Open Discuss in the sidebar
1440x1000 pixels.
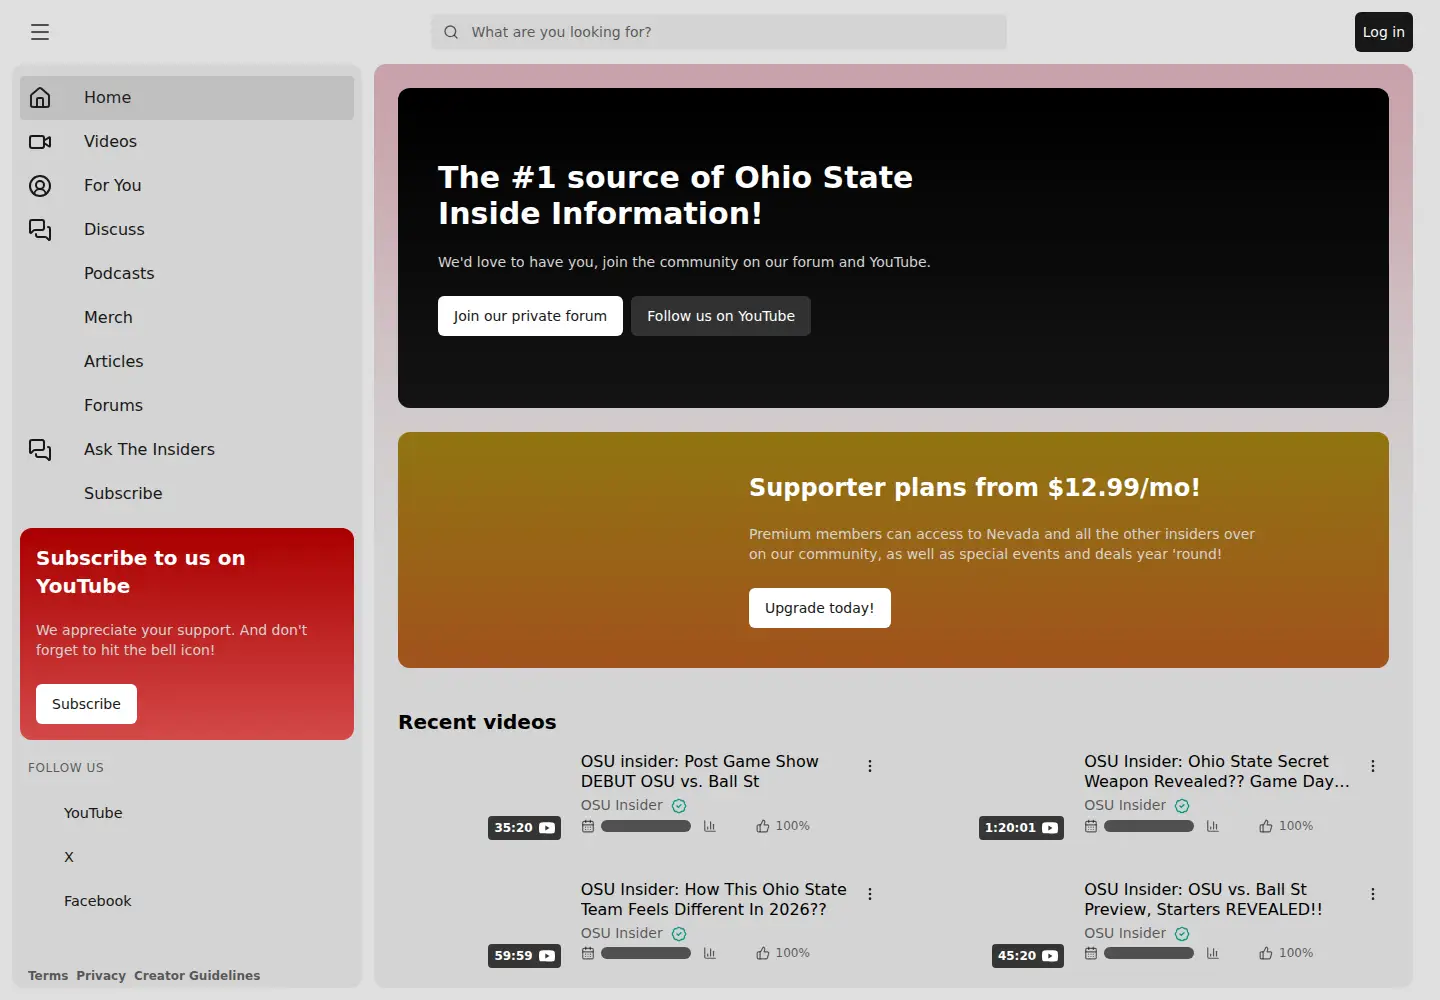coord(187,230)
